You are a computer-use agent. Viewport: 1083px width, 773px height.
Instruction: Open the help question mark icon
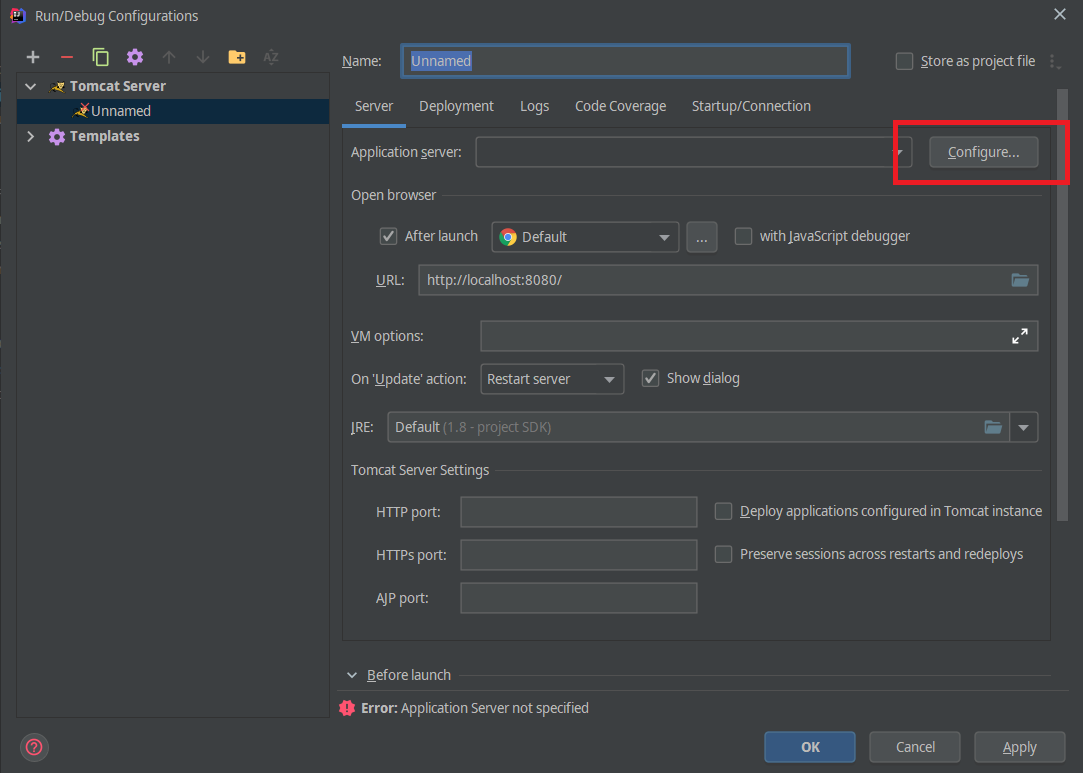coord(34,747)
